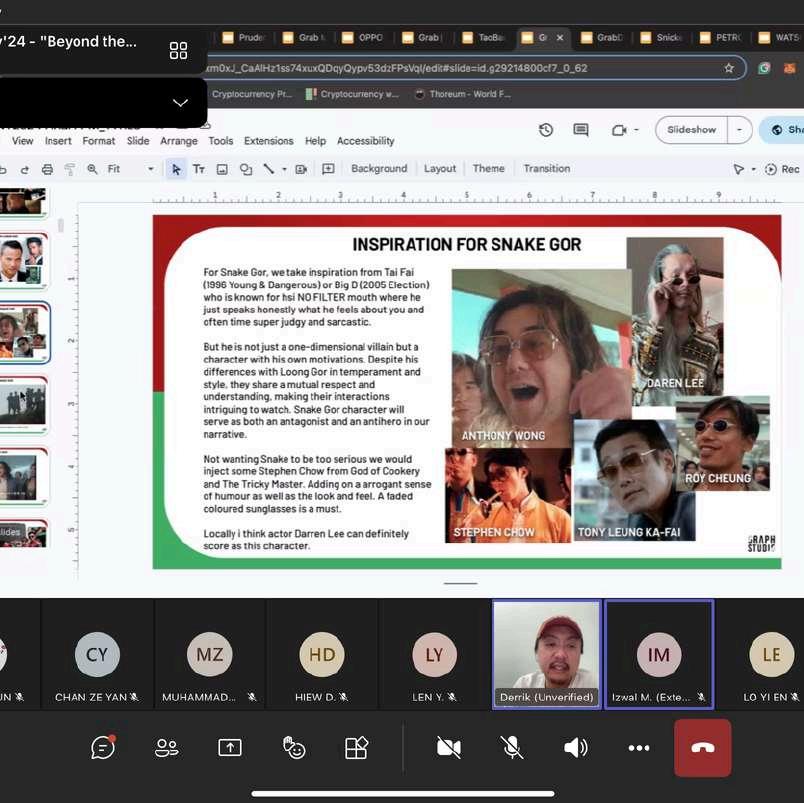Select Derrik's video tile

coord(547,654)
